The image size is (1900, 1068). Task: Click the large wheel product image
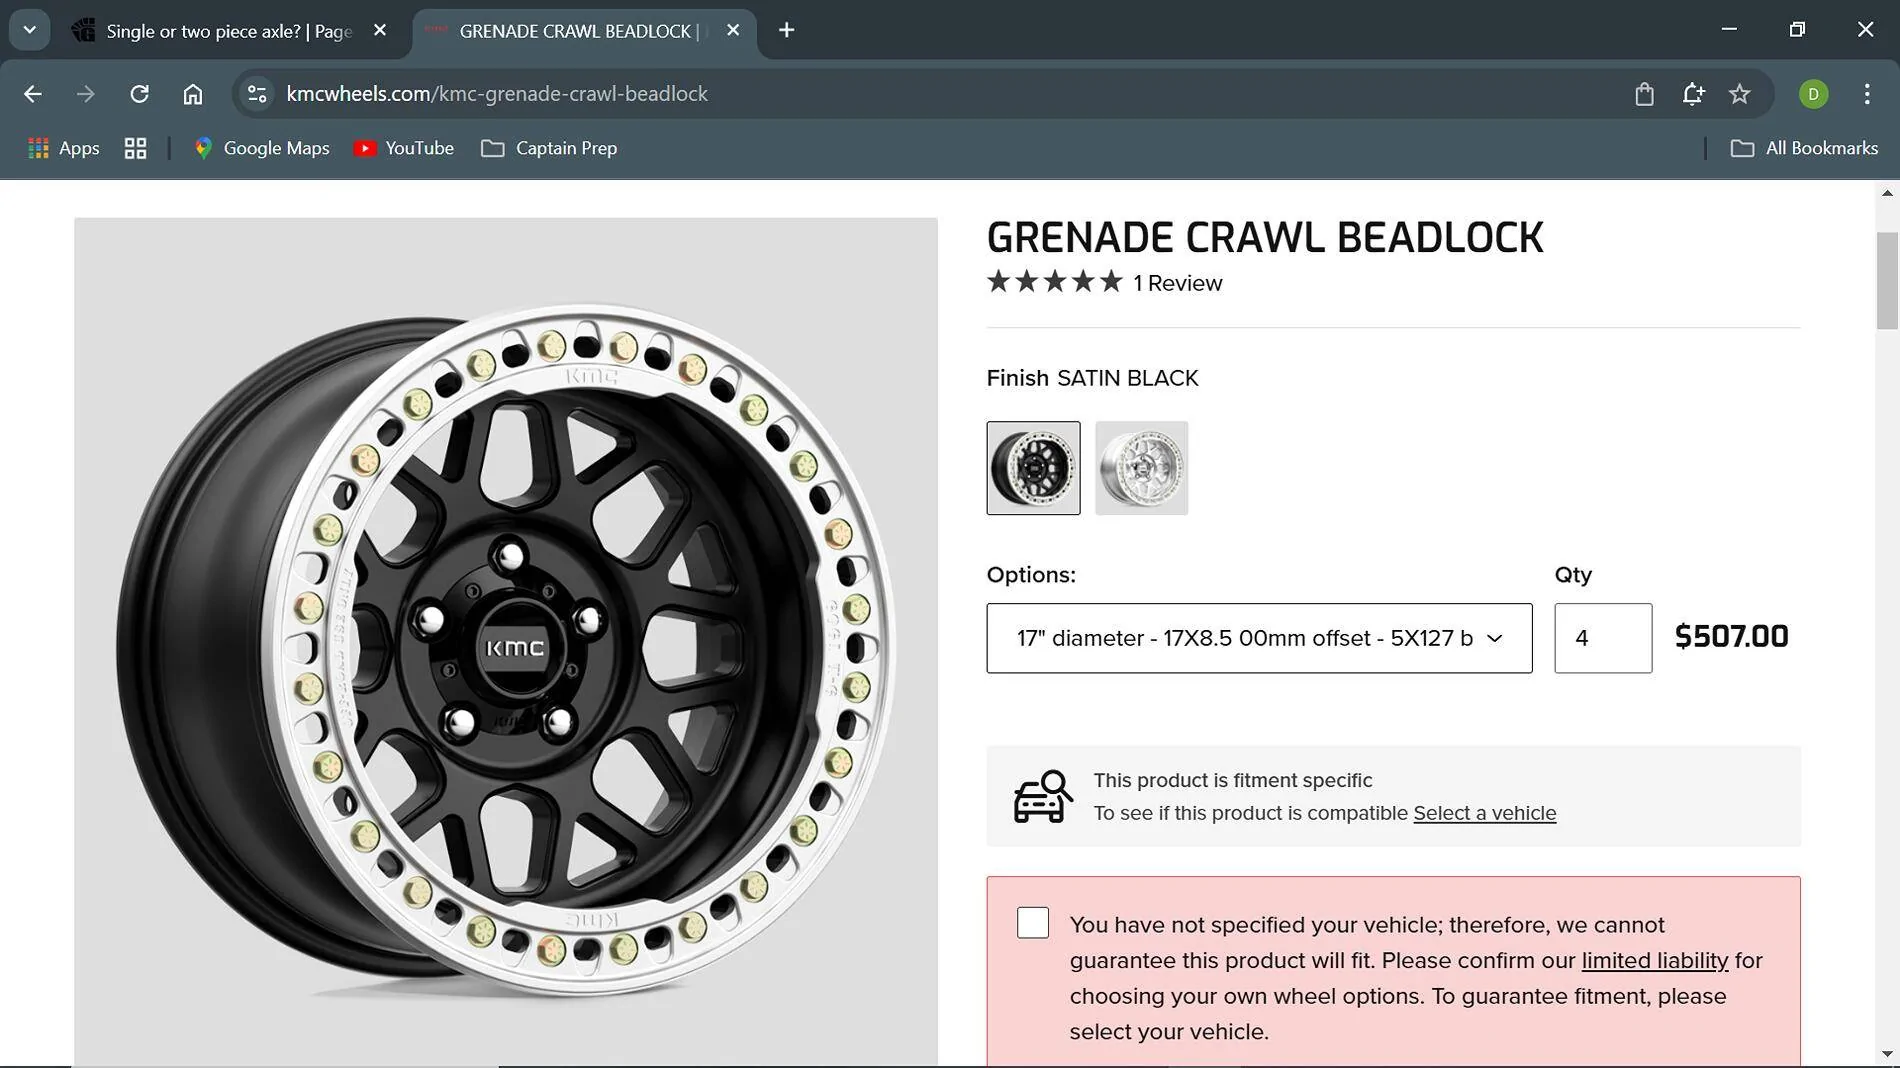tap(506, 642)
